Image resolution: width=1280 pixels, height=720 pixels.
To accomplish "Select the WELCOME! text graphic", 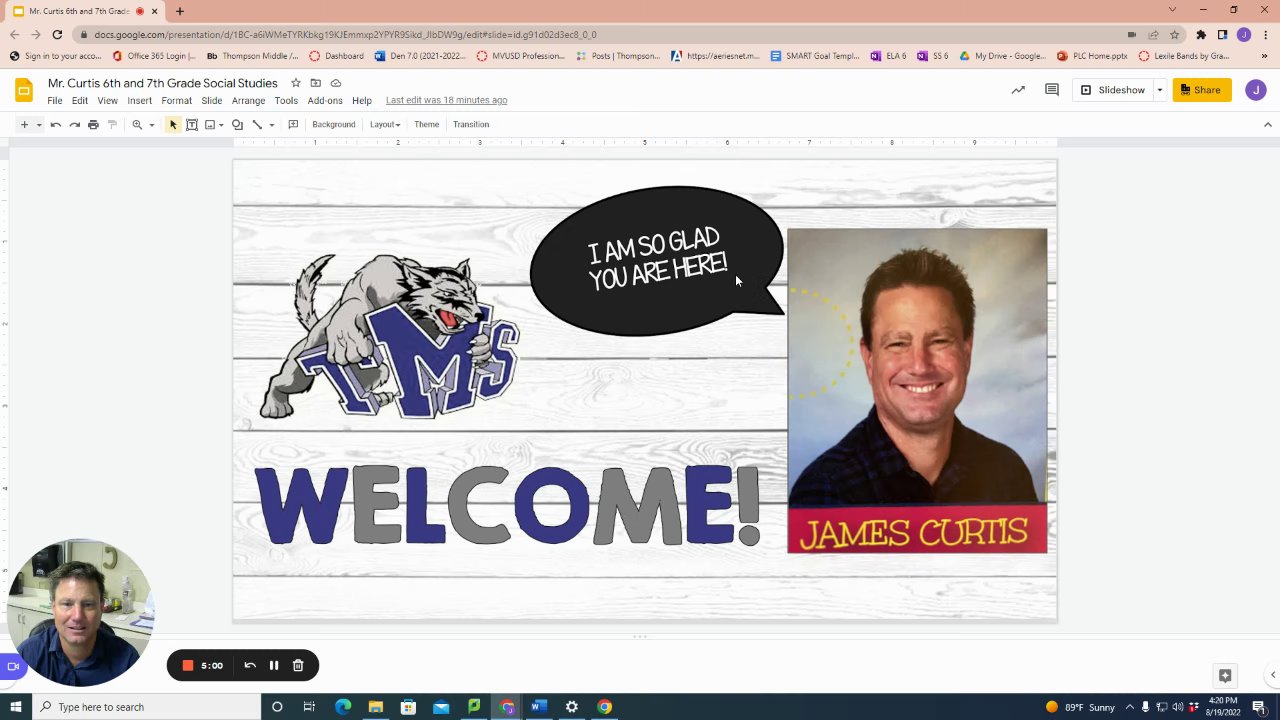I will click(x=508, y=505).
